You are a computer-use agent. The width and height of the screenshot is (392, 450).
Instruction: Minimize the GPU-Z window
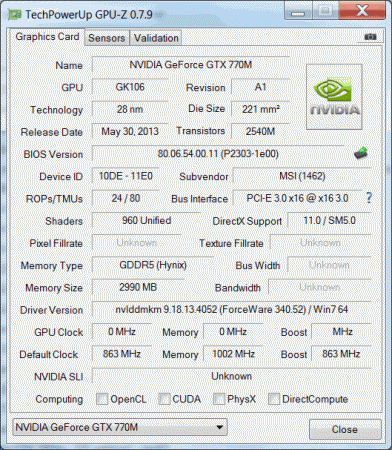click(298, 11)
